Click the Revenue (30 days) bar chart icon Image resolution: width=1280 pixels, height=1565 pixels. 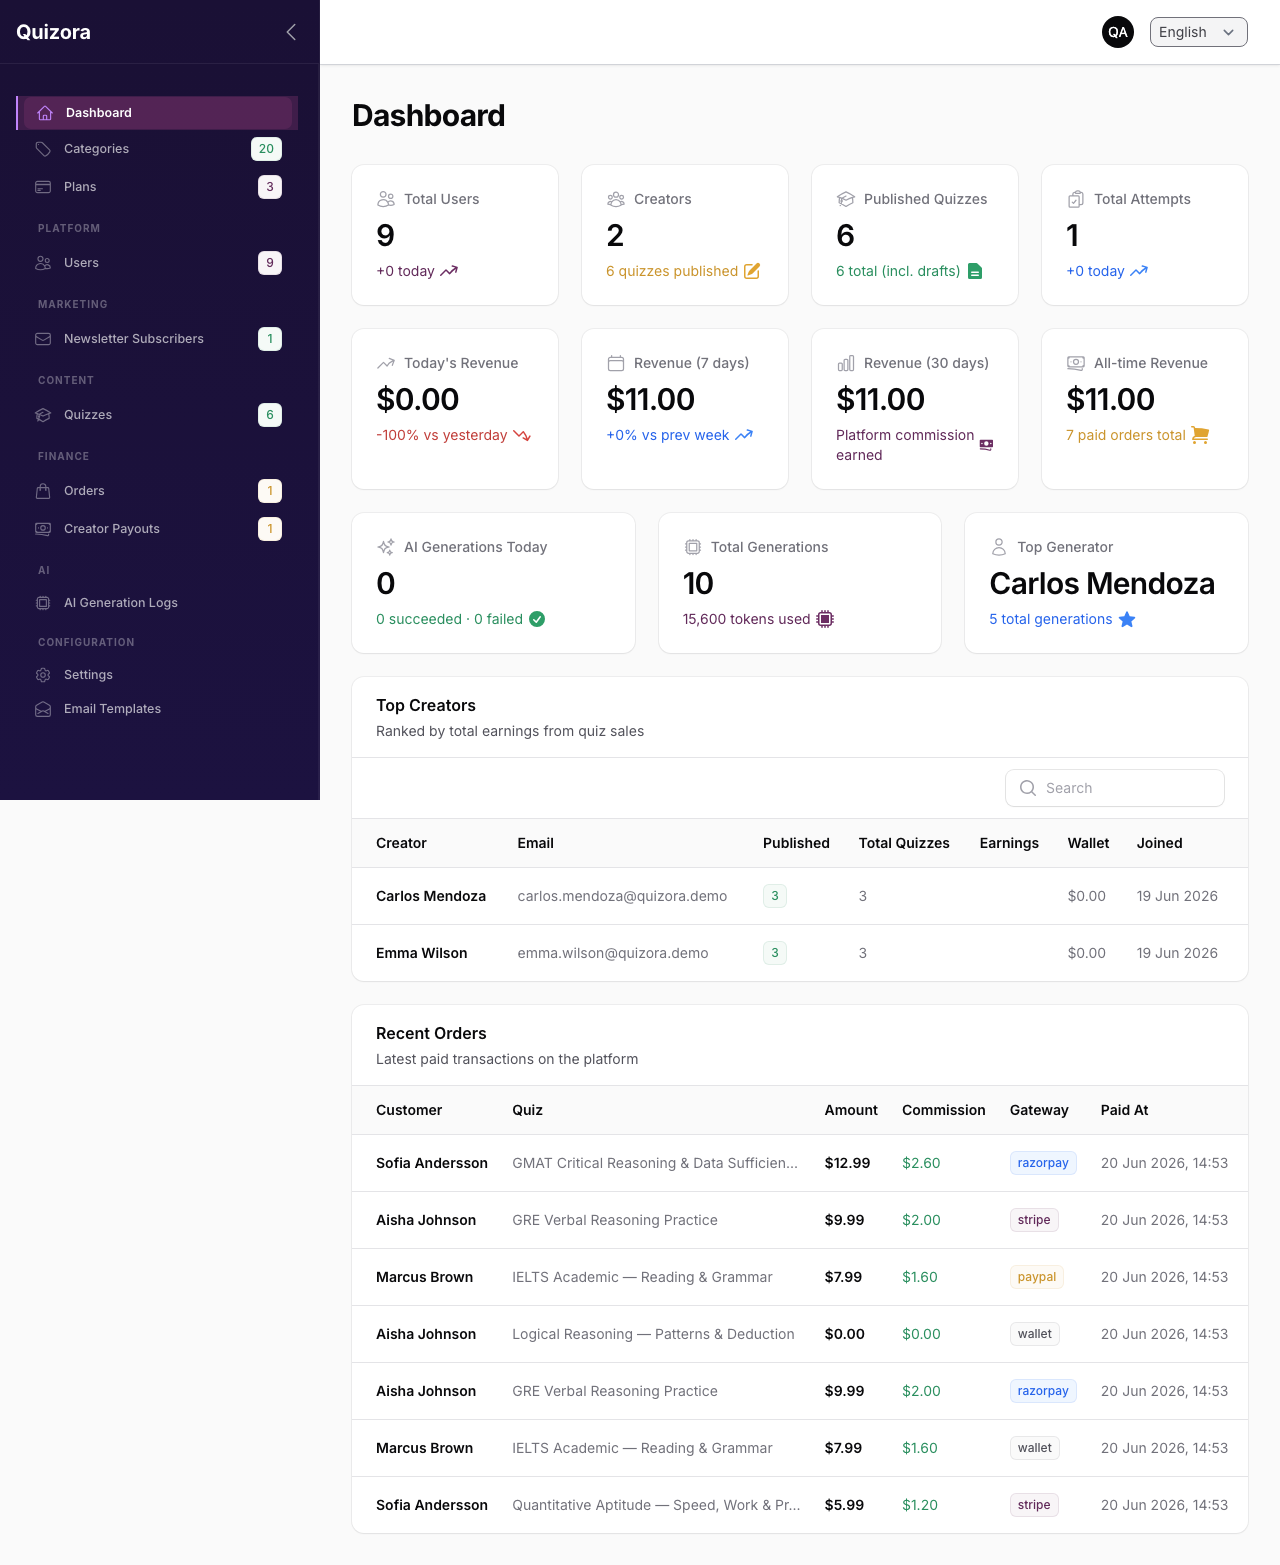click(846, 363)
